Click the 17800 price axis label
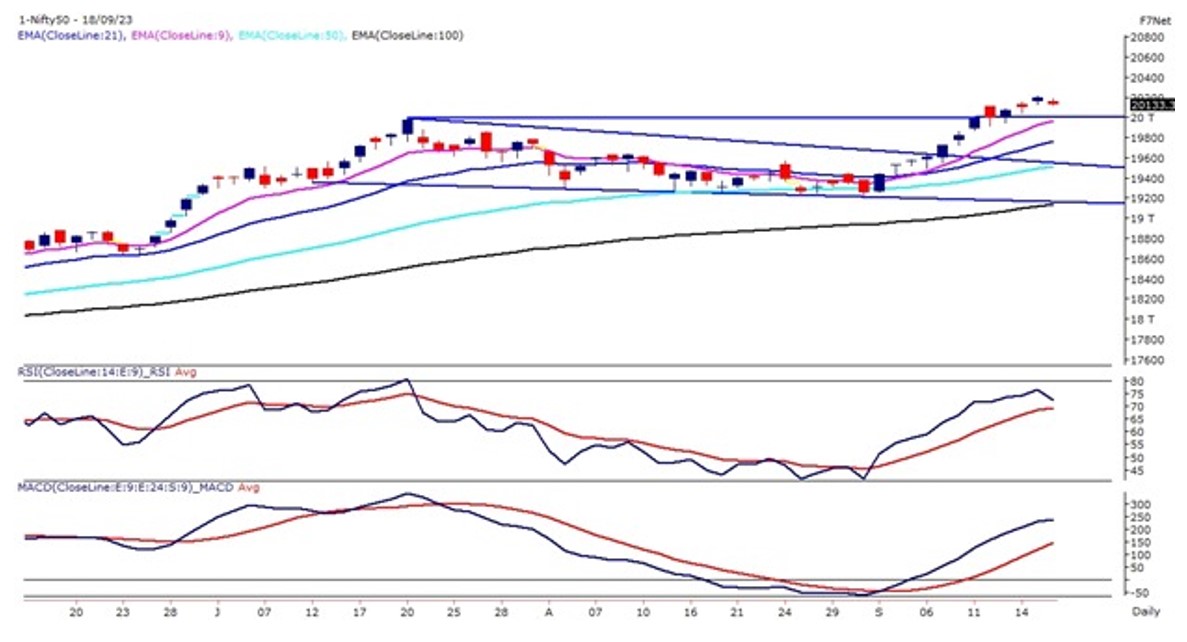This screenshot has height=642, width=1187. (x=1148, y=340)
